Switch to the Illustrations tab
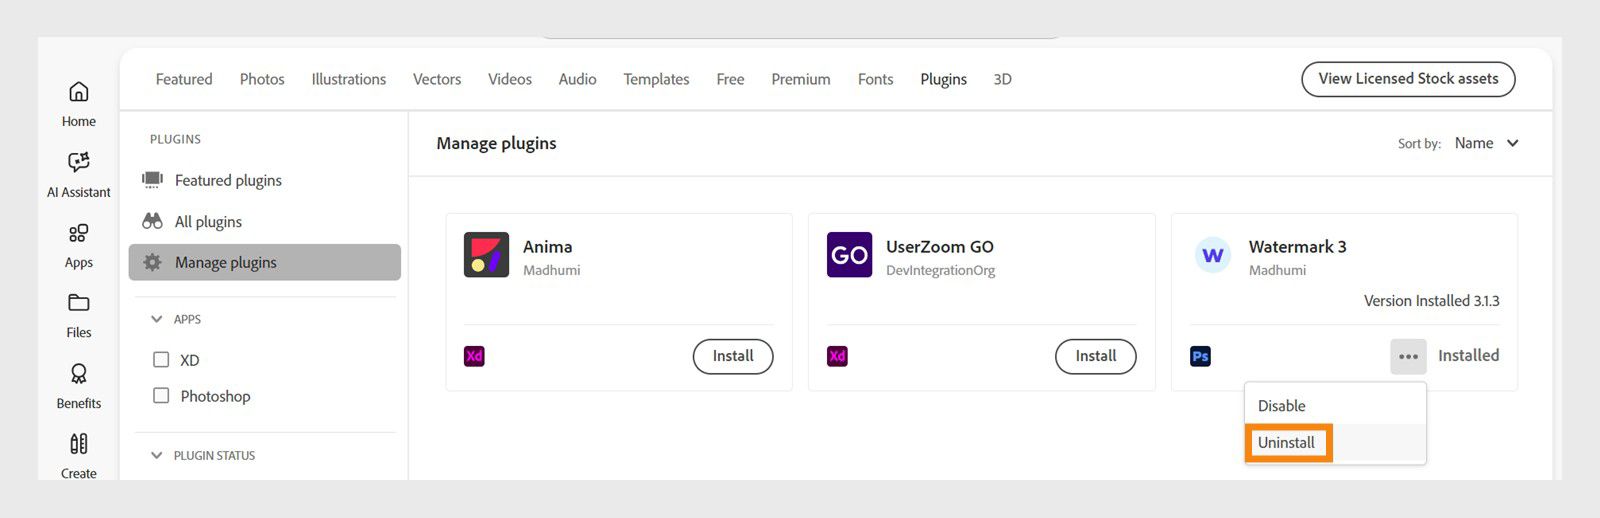 [348, 79]
